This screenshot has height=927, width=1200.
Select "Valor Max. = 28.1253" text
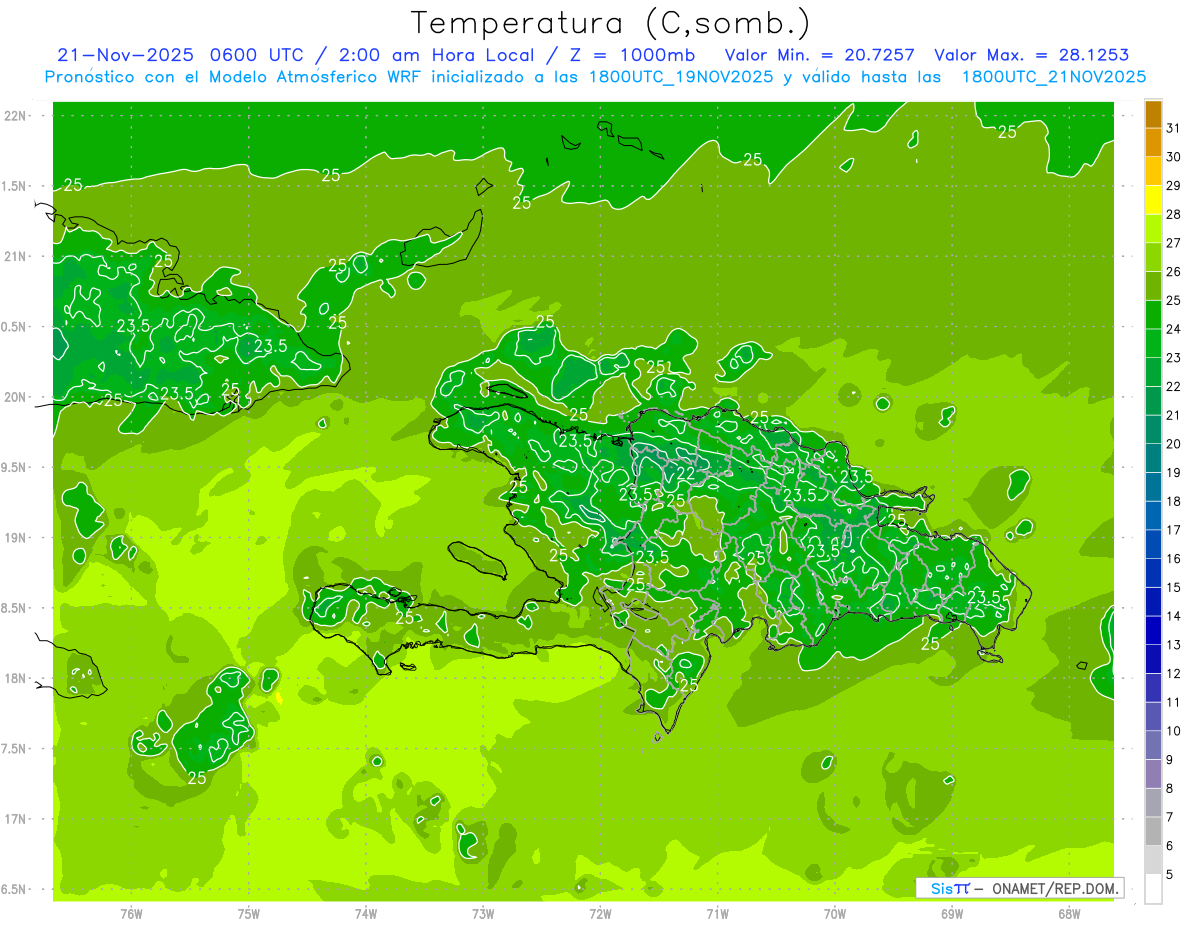[x=1032, y=55]
